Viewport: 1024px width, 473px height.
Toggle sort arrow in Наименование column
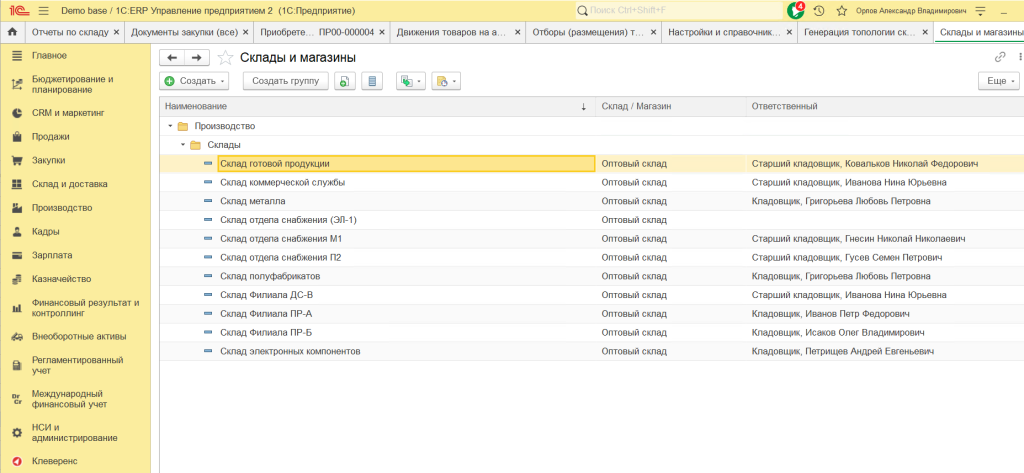pyautogui.click(x=584, y=106)
